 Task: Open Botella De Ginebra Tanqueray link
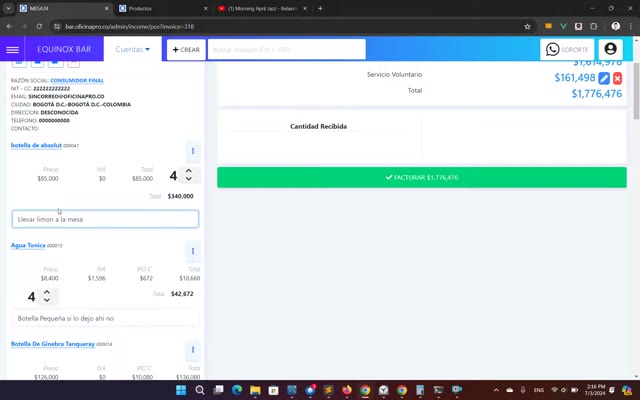coord(53,344)
